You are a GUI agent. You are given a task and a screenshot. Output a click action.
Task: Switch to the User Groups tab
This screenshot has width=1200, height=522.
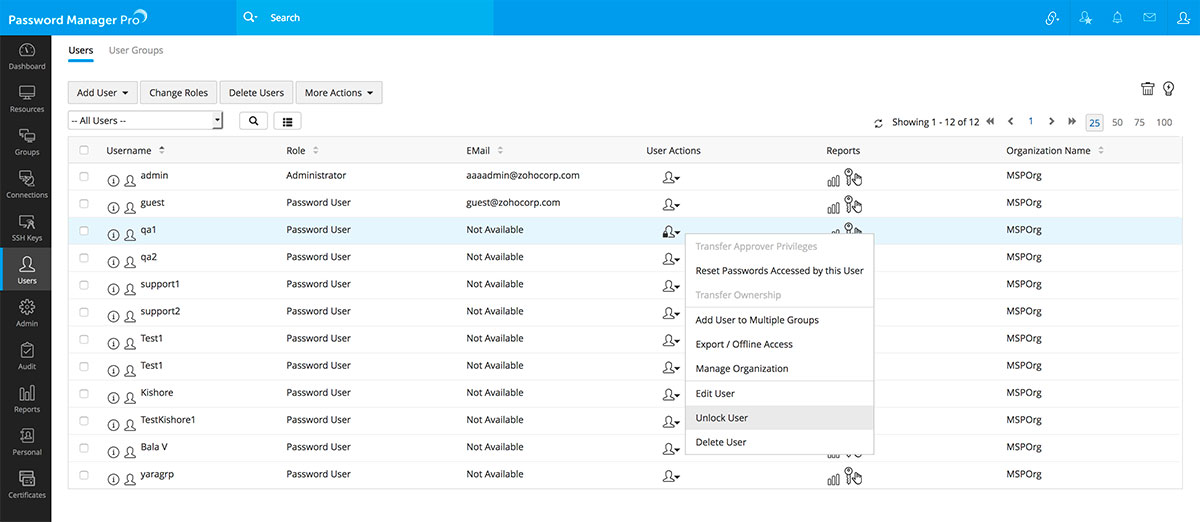(136, 50)
